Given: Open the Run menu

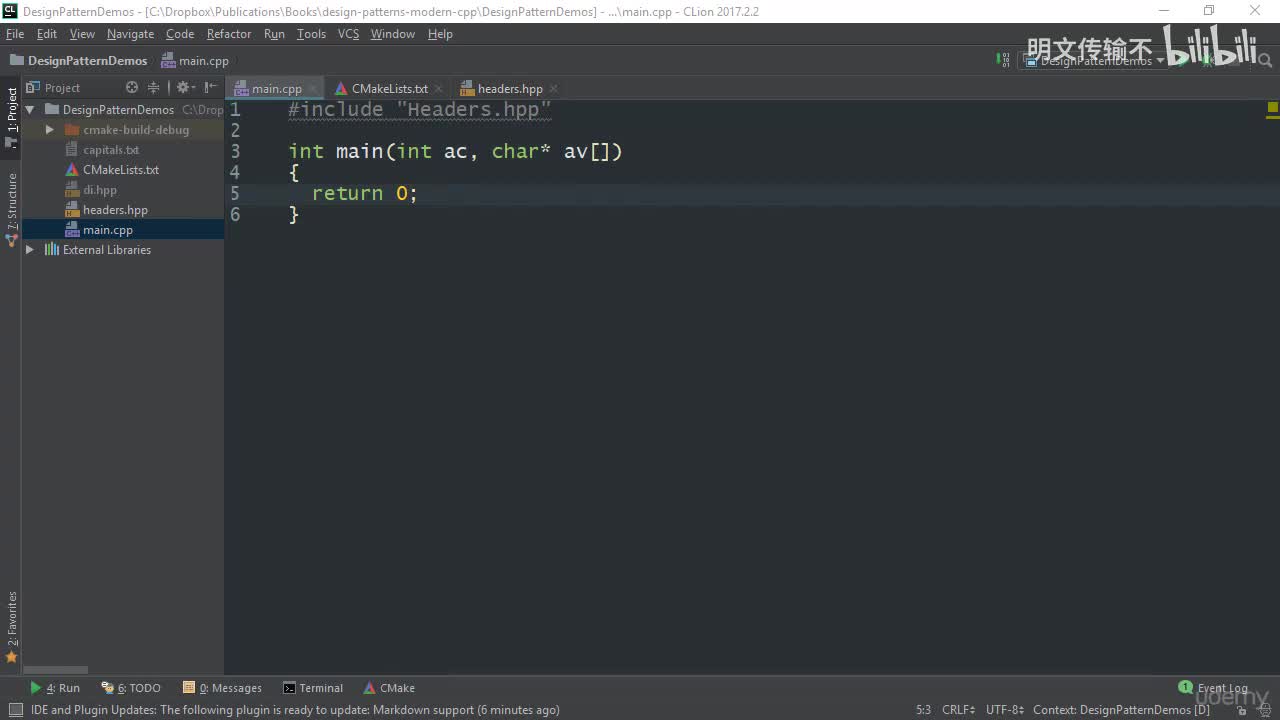Looking at the screenshot, I should [x=274, y=34].
